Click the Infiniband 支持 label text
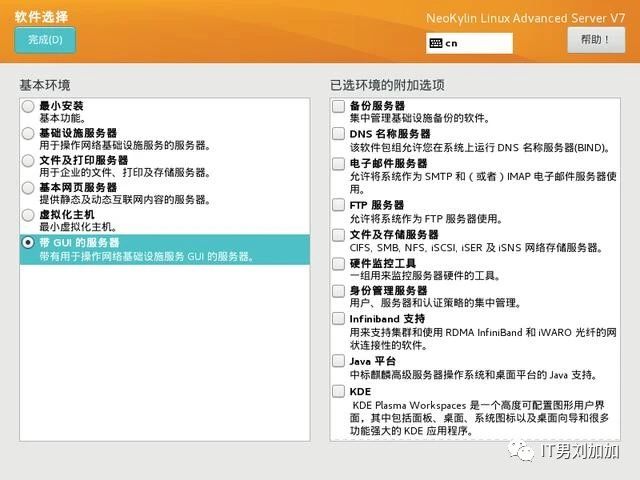Image resolution: width=640 pixels, height=480 pixels. pyautogui.click(x=387, y=319)
